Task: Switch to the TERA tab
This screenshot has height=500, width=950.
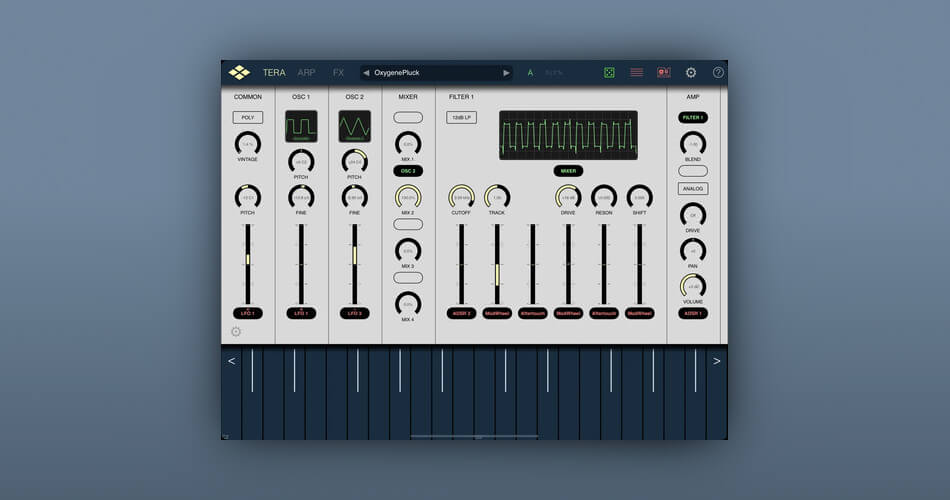Action: tap(274, 73)
